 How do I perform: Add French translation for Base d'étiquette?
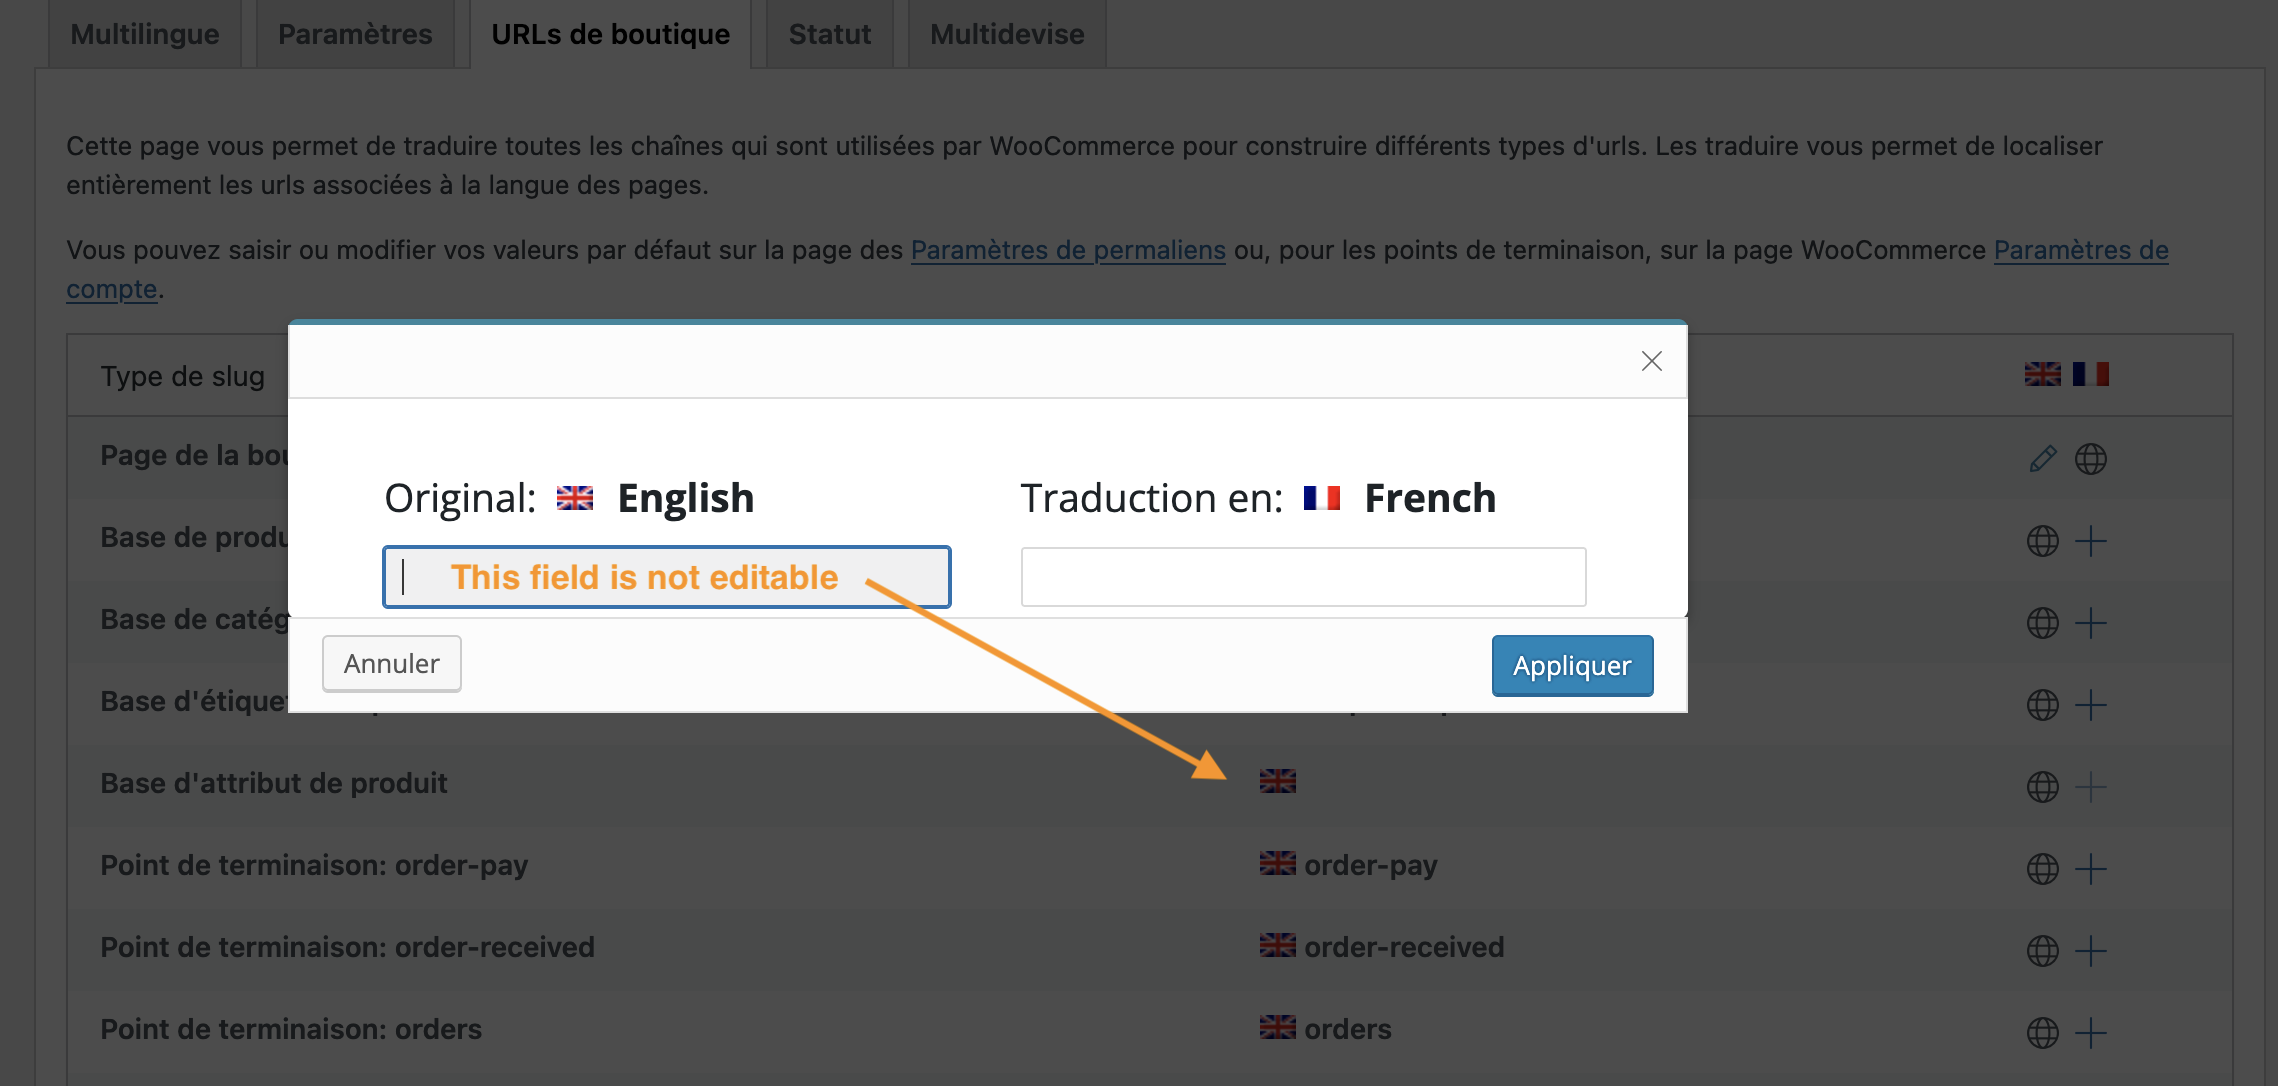tap(2090, 705)
